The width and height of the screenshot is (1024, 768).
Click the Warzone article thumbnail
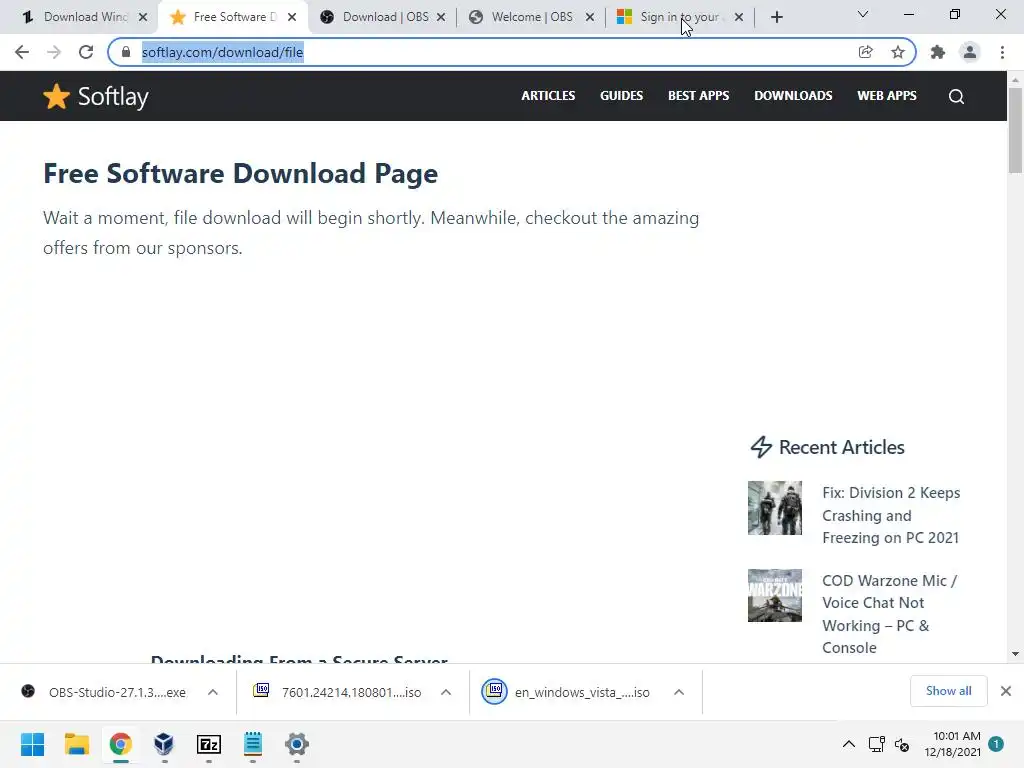(775, 596)
